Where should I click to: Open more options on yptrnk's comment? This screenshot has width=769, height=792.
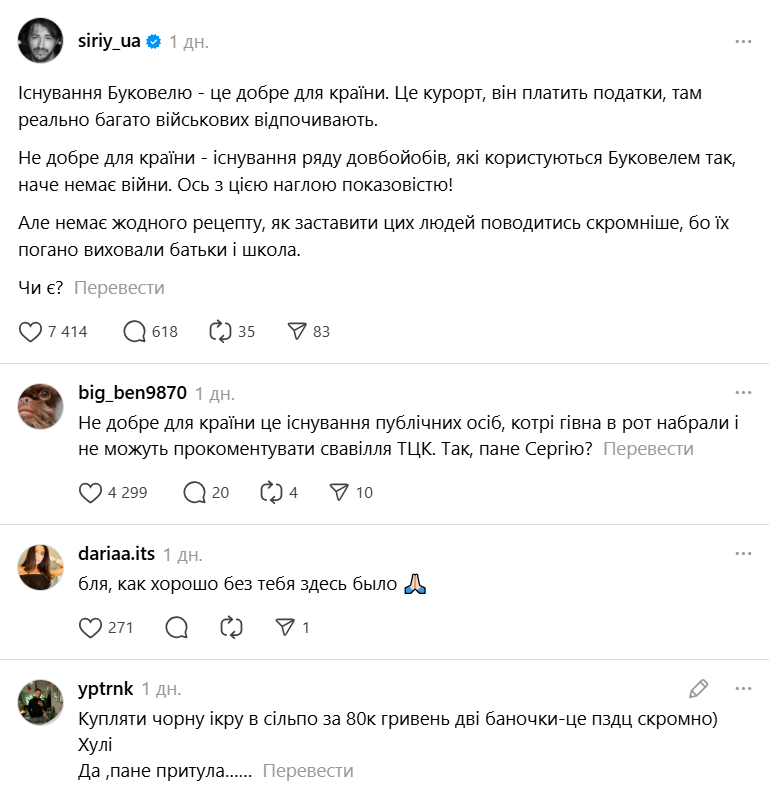(x=743, y=688)
